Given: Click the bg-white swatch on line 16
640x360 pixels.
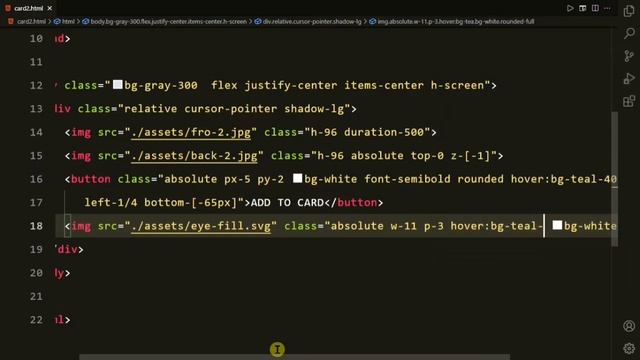Looking at the screenshot, I should (x=298, y=178).
